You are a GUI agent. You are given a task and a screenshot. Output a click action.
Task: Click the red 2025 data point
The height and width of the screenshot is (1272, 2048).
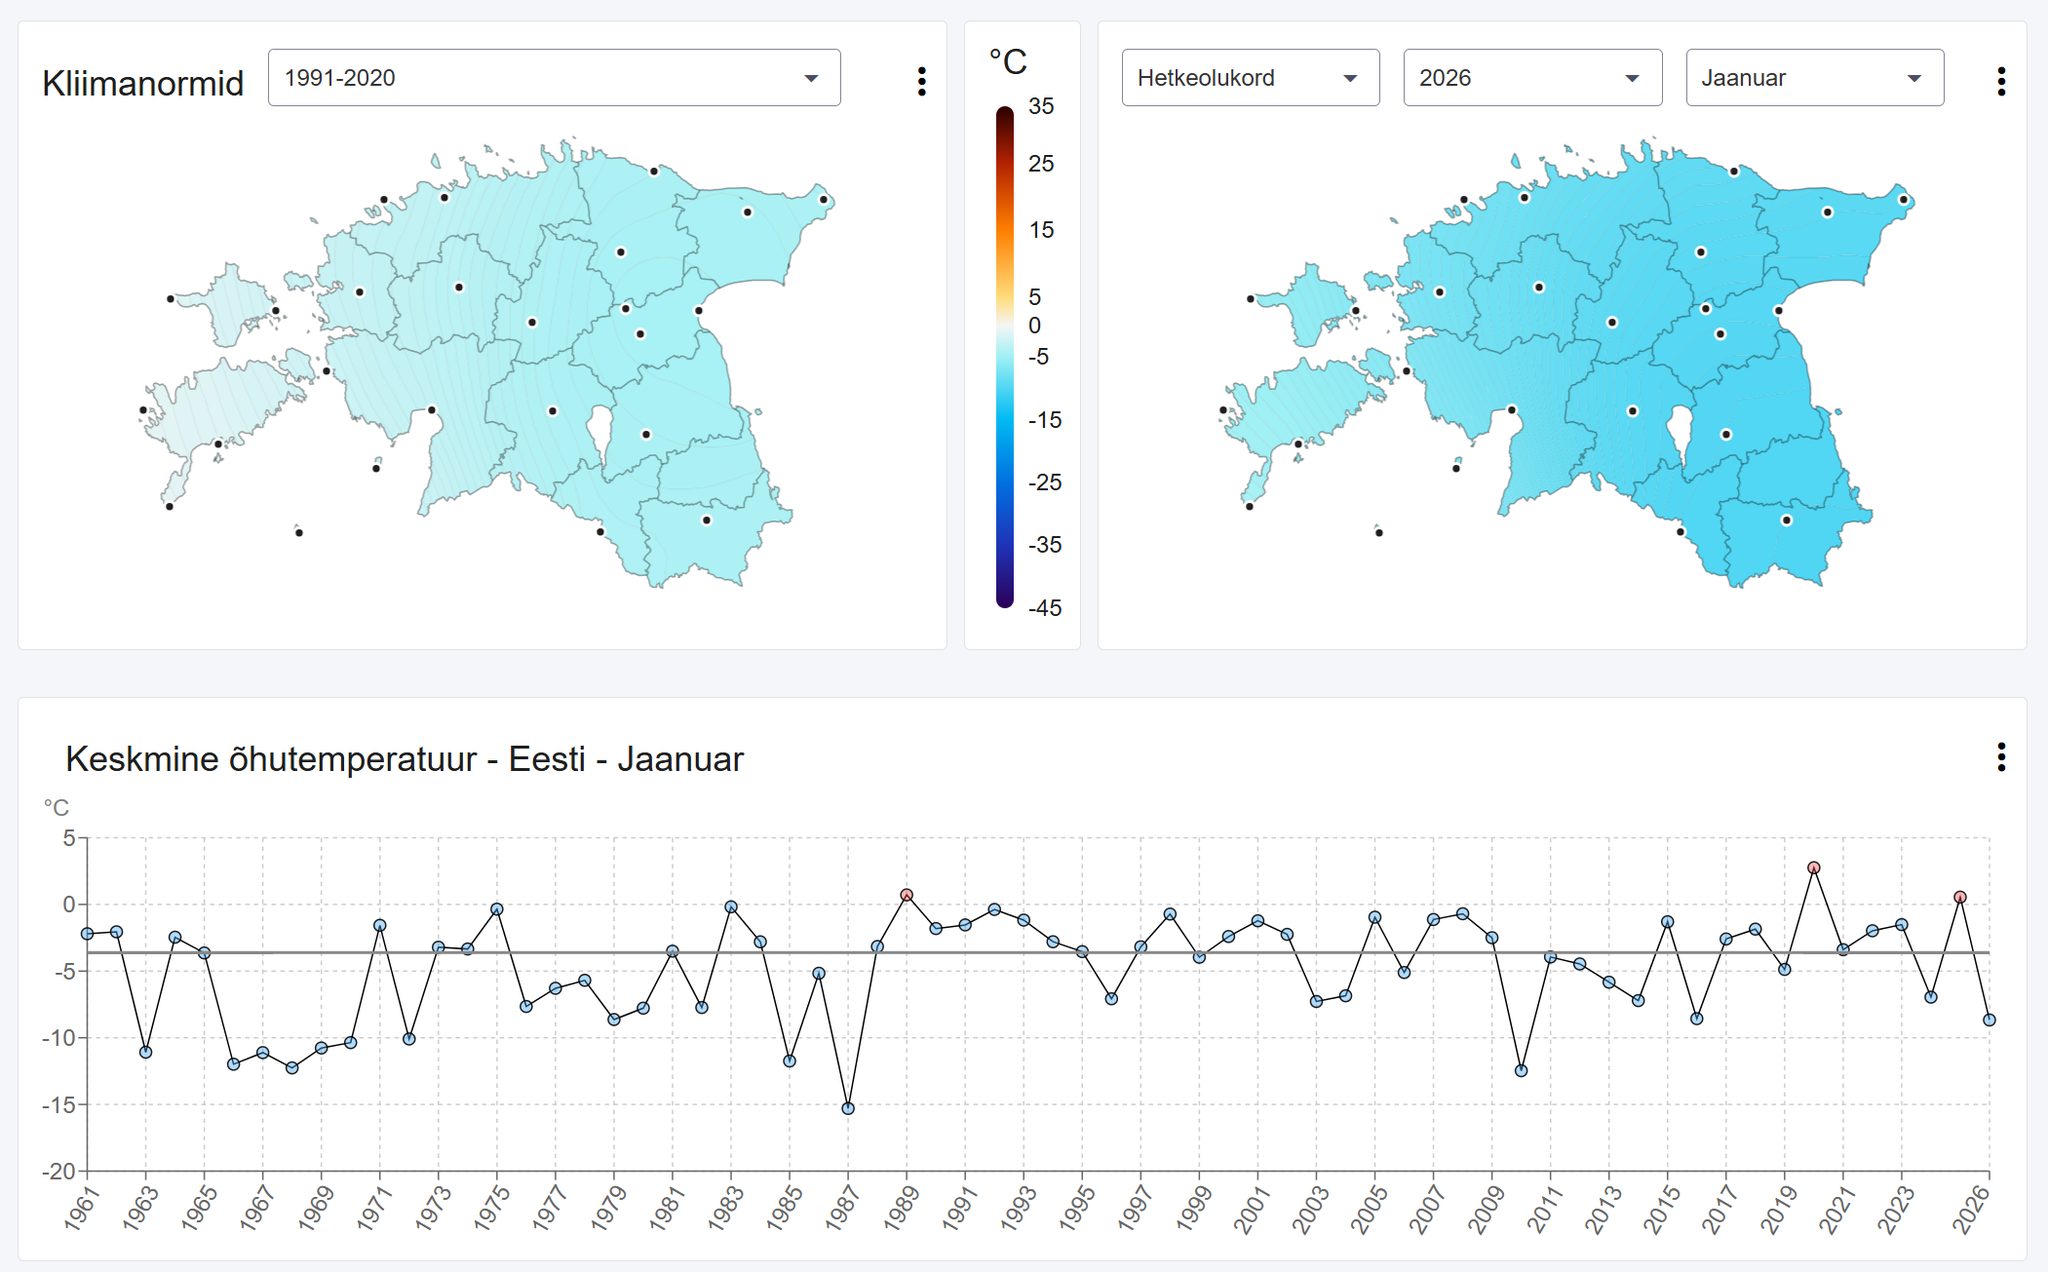tap(1960, 897)
